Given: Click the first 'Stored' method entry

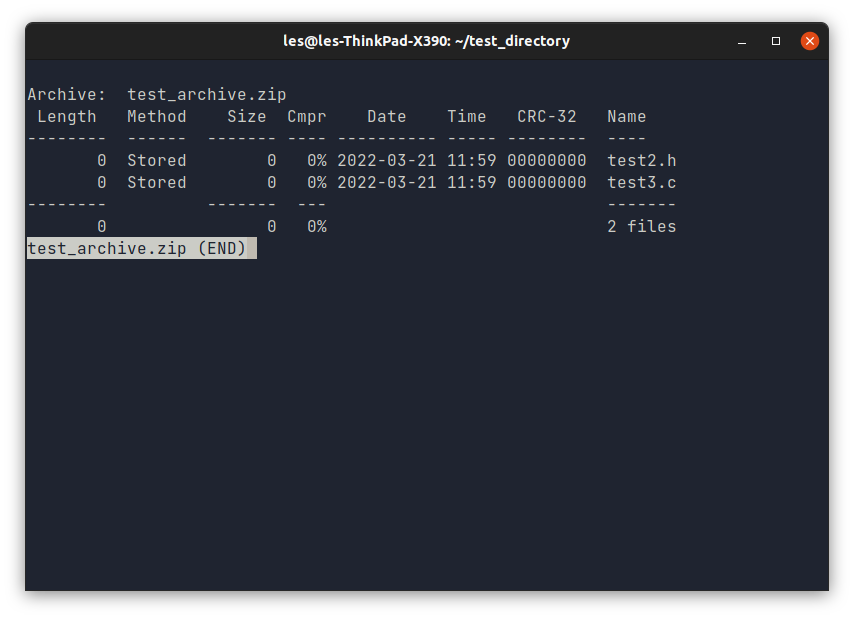Looking at the screenshot, I should (156, 160).
